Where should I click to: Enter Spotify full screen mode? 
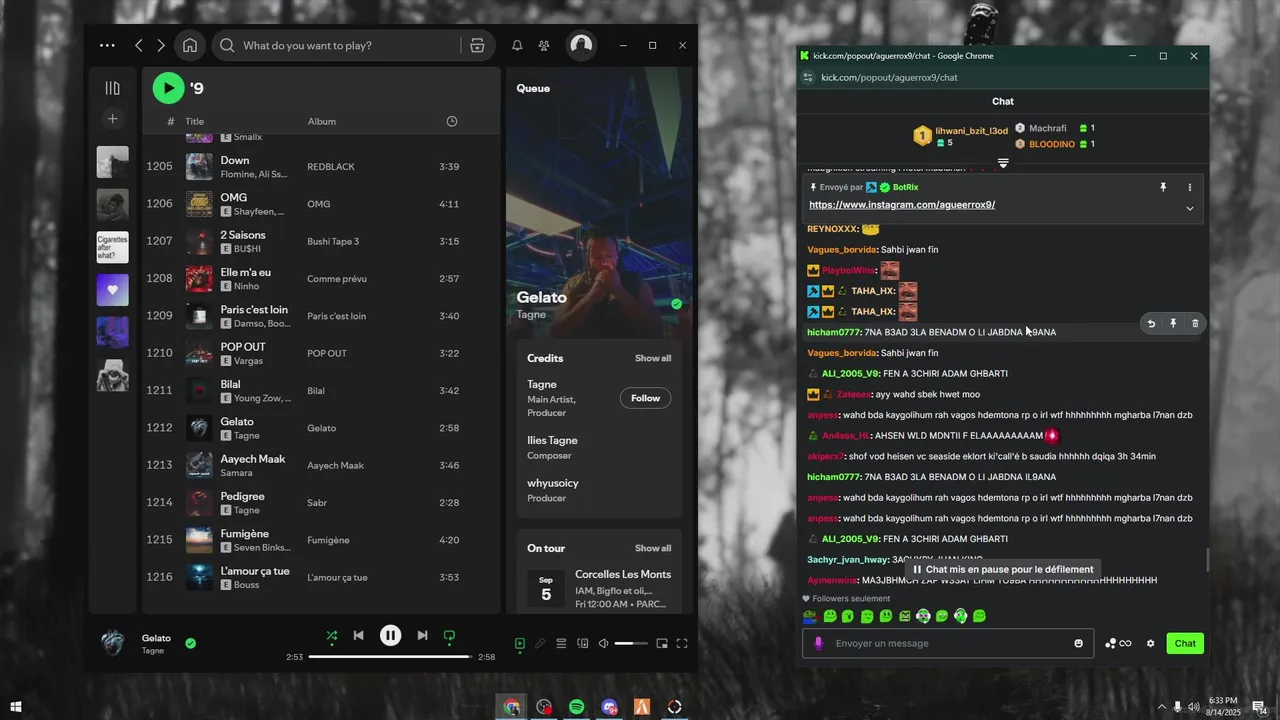(x=682, y=644)
